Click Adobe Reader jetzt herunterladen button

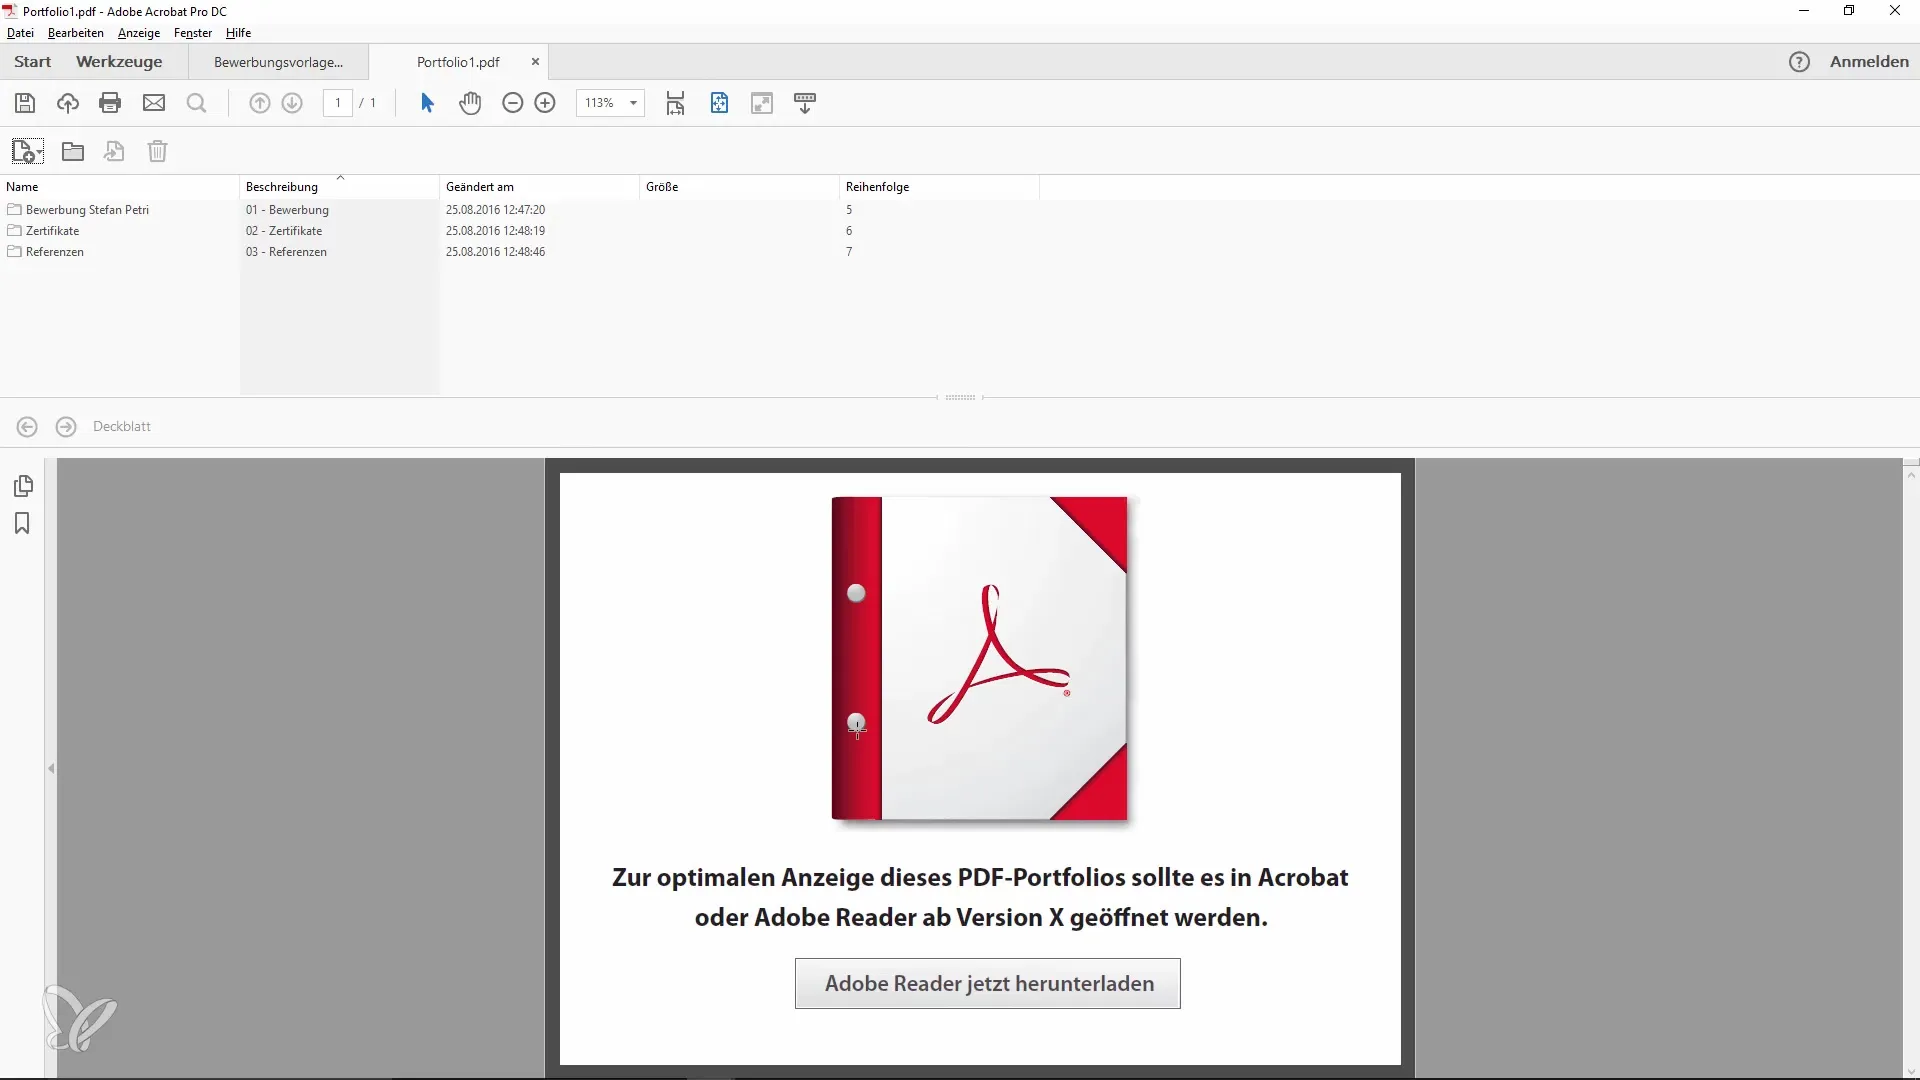coord(988,984)
